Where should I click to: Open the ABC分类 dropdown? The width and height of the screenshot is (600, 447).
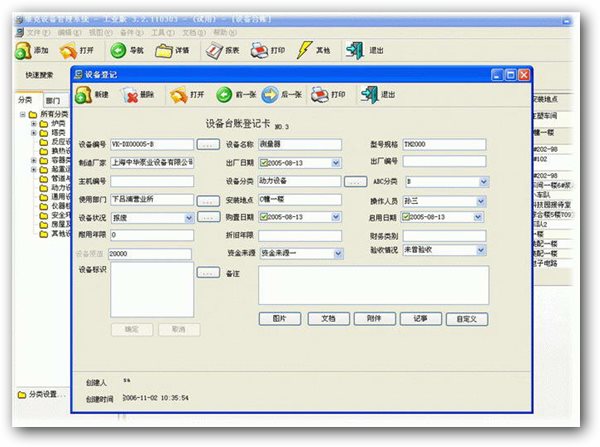(x=482, y=181)
